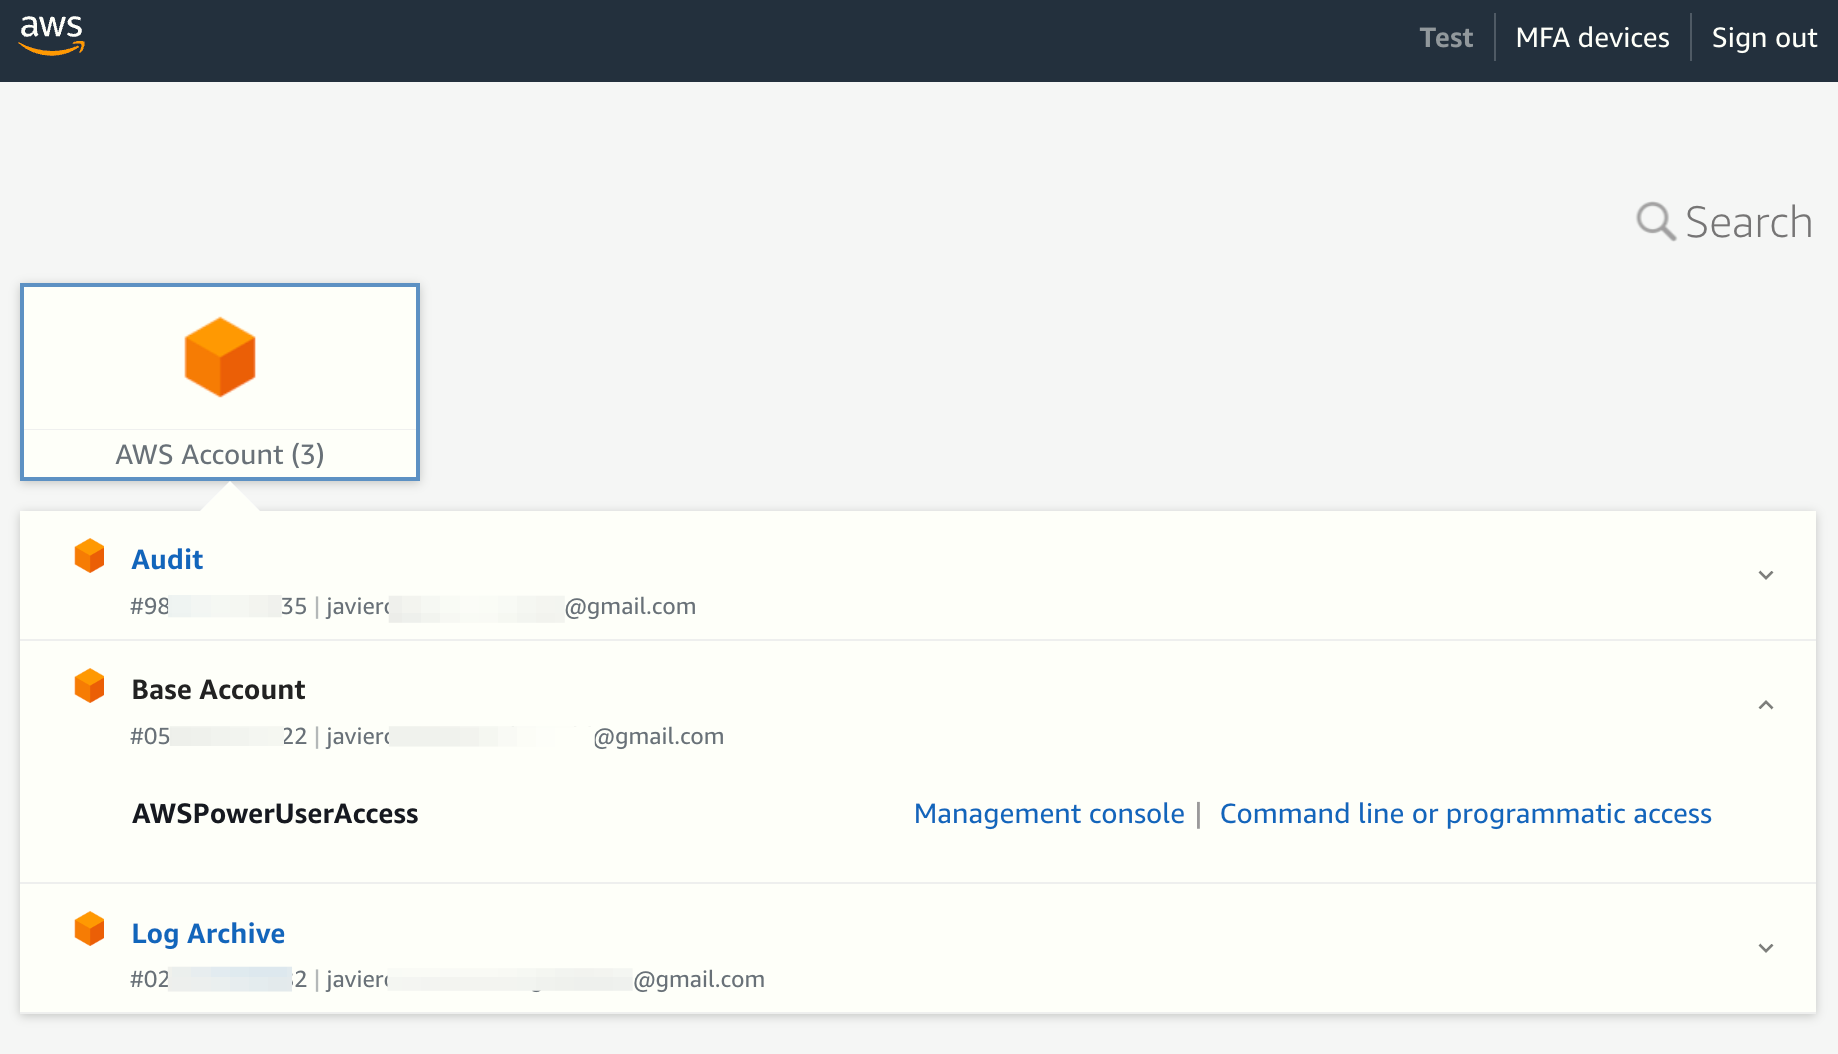This screenshot has height=1054, width=1838.
Task: Select Command line or programmatic access
Action: pos(1464,813)
